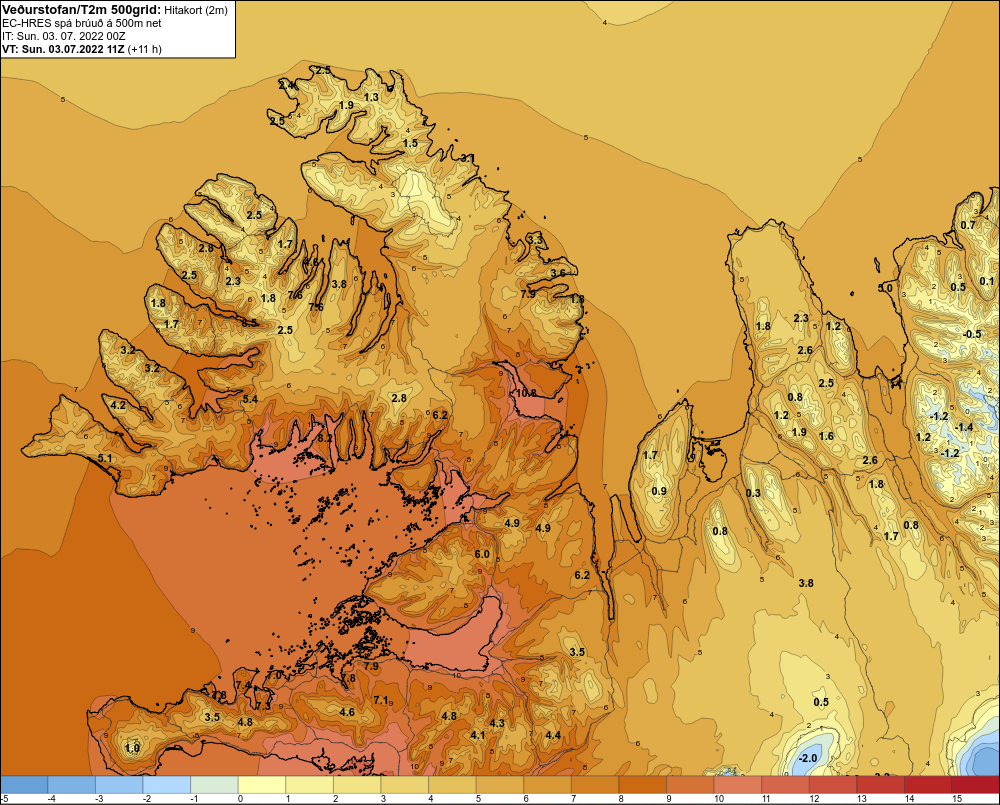
Task: Click the 2.4 temperature value
Action: click(286, 84)
